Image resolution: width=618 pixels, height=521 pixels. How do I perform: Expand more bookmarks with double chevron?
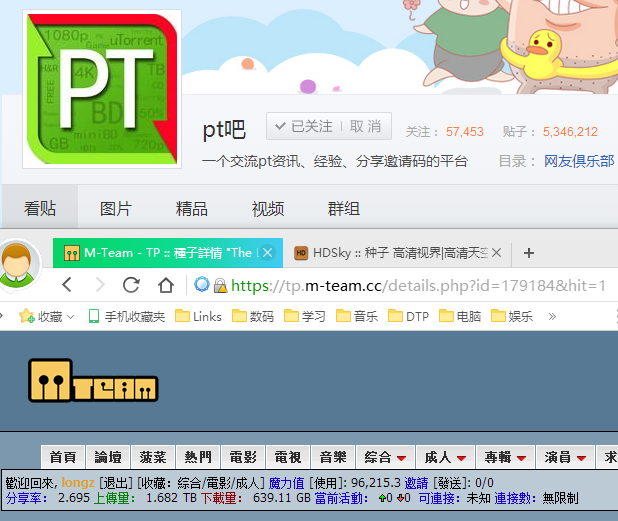click(x=552, y=316)
